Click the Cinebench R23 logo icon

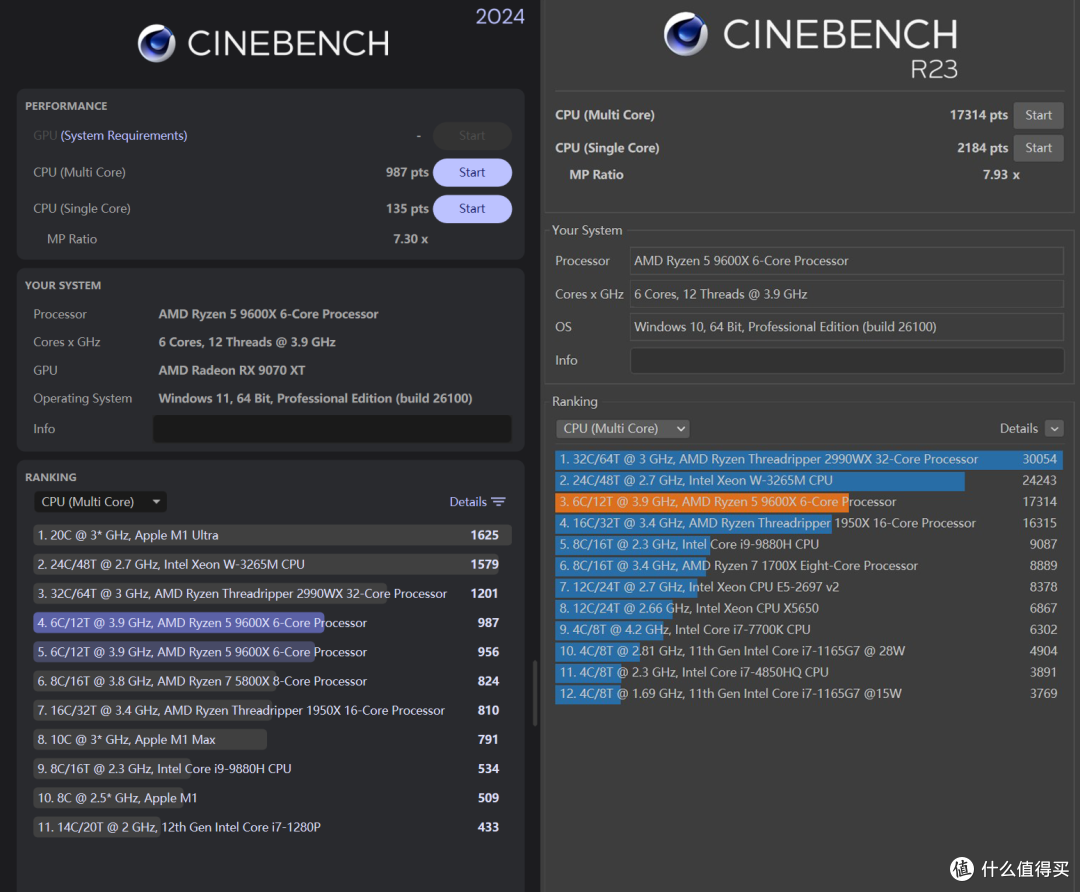(x=685, y=34)
